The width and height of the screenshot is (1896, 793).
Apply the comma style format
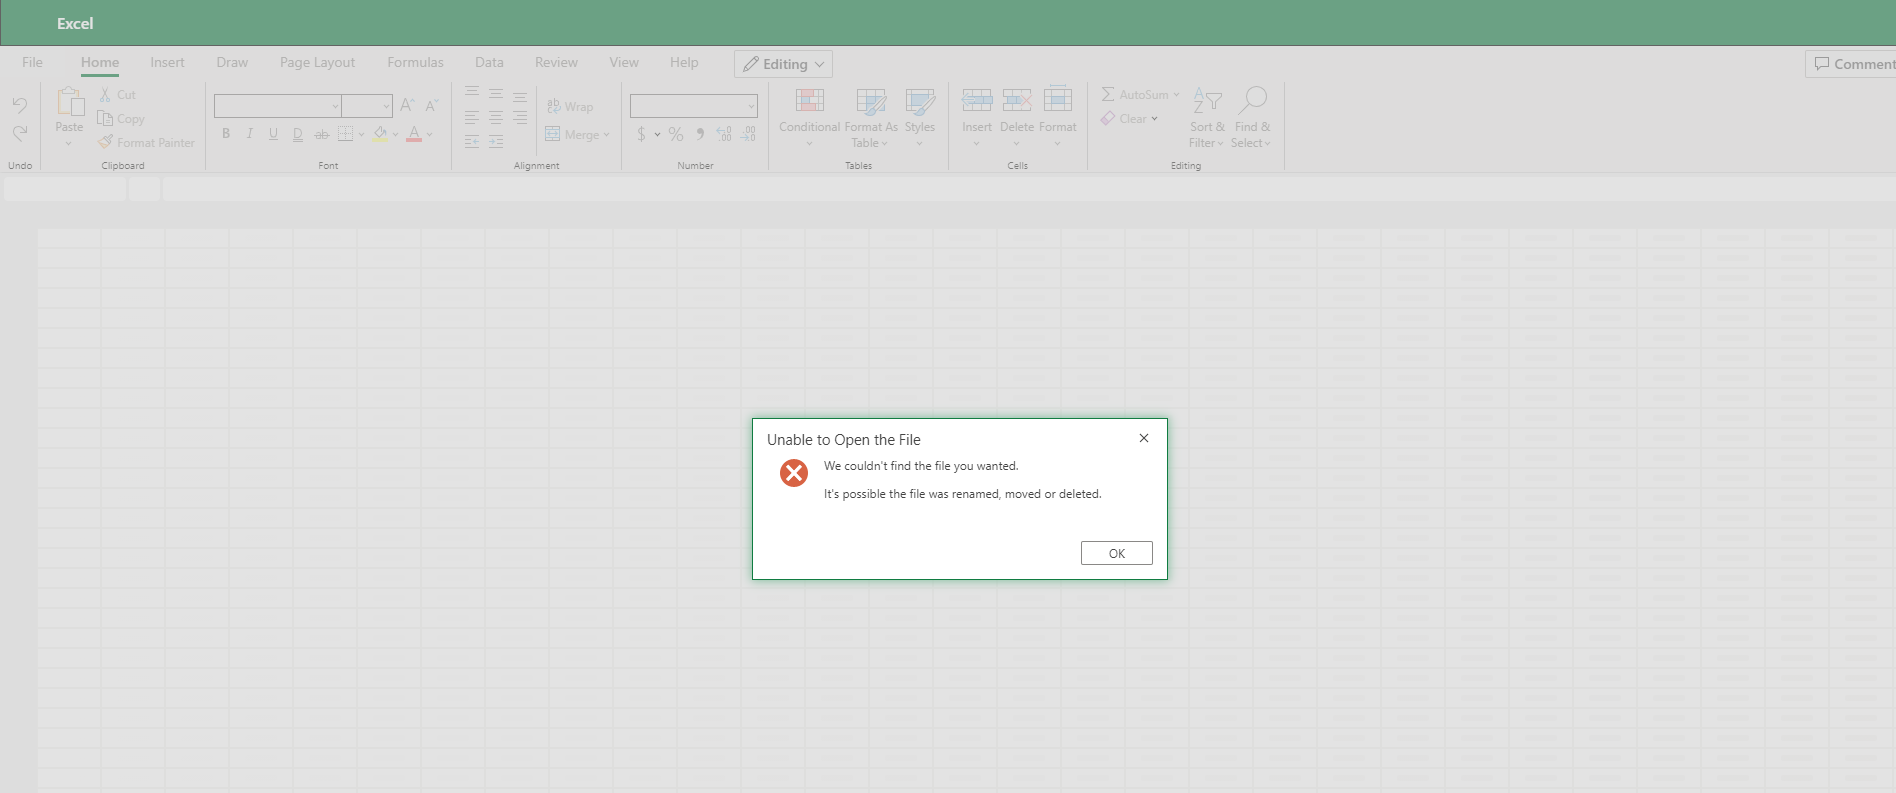[700, 134]
